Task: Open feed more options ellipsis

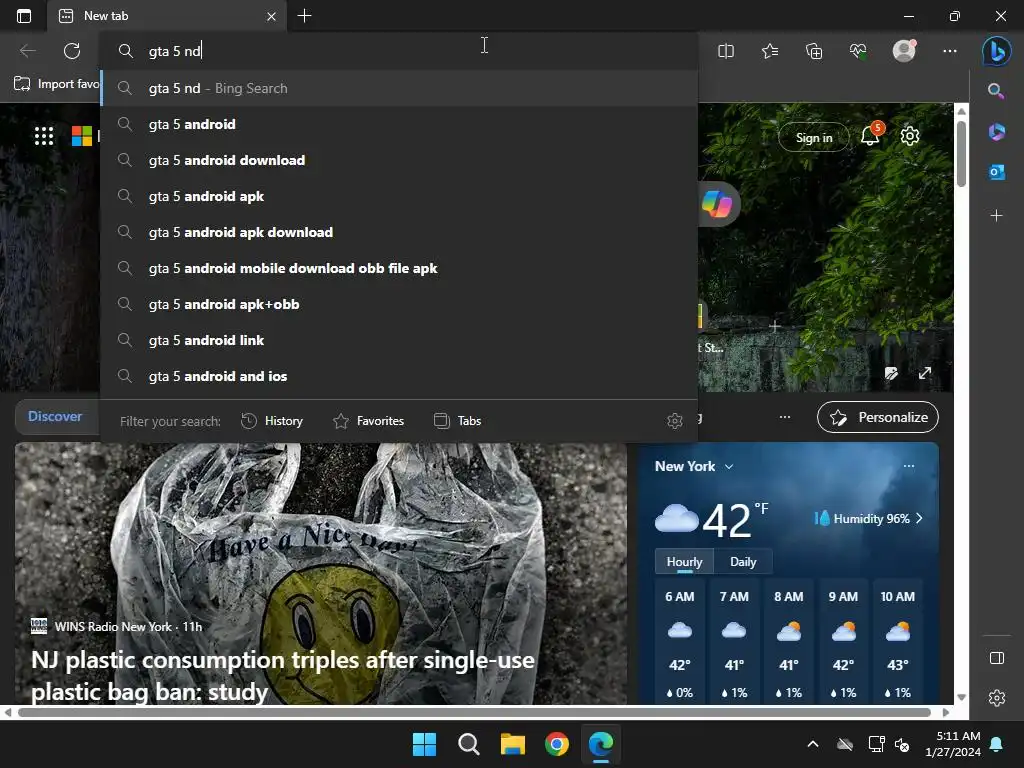Action: (x=785, y=417)
